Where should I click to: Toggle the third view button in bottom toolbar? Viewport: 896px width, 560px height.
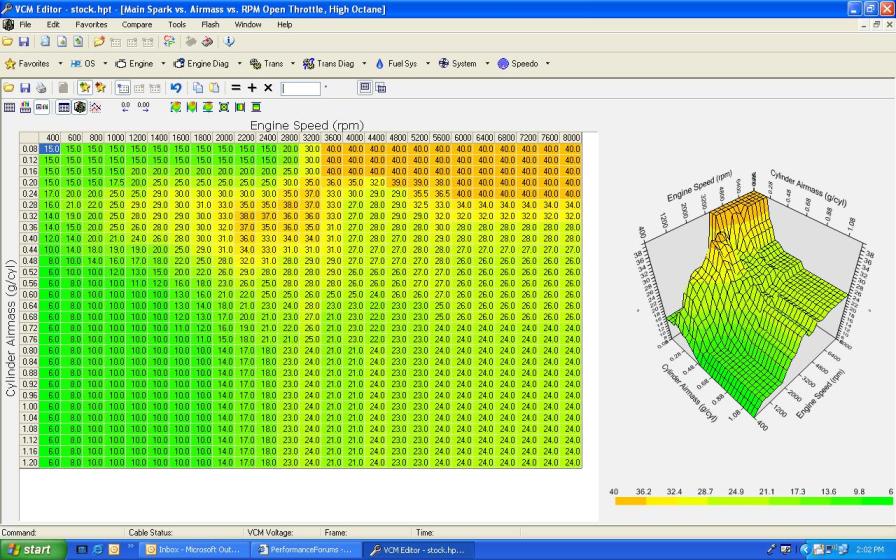42,107
